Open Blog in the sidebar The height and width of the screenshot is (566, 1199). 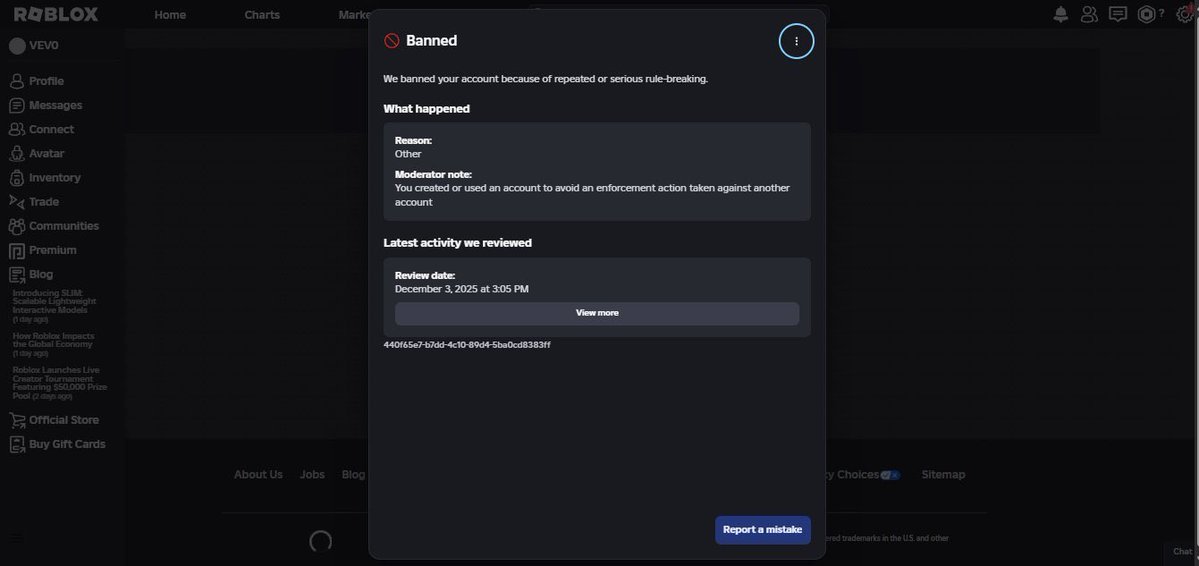[x=31, y=274]
